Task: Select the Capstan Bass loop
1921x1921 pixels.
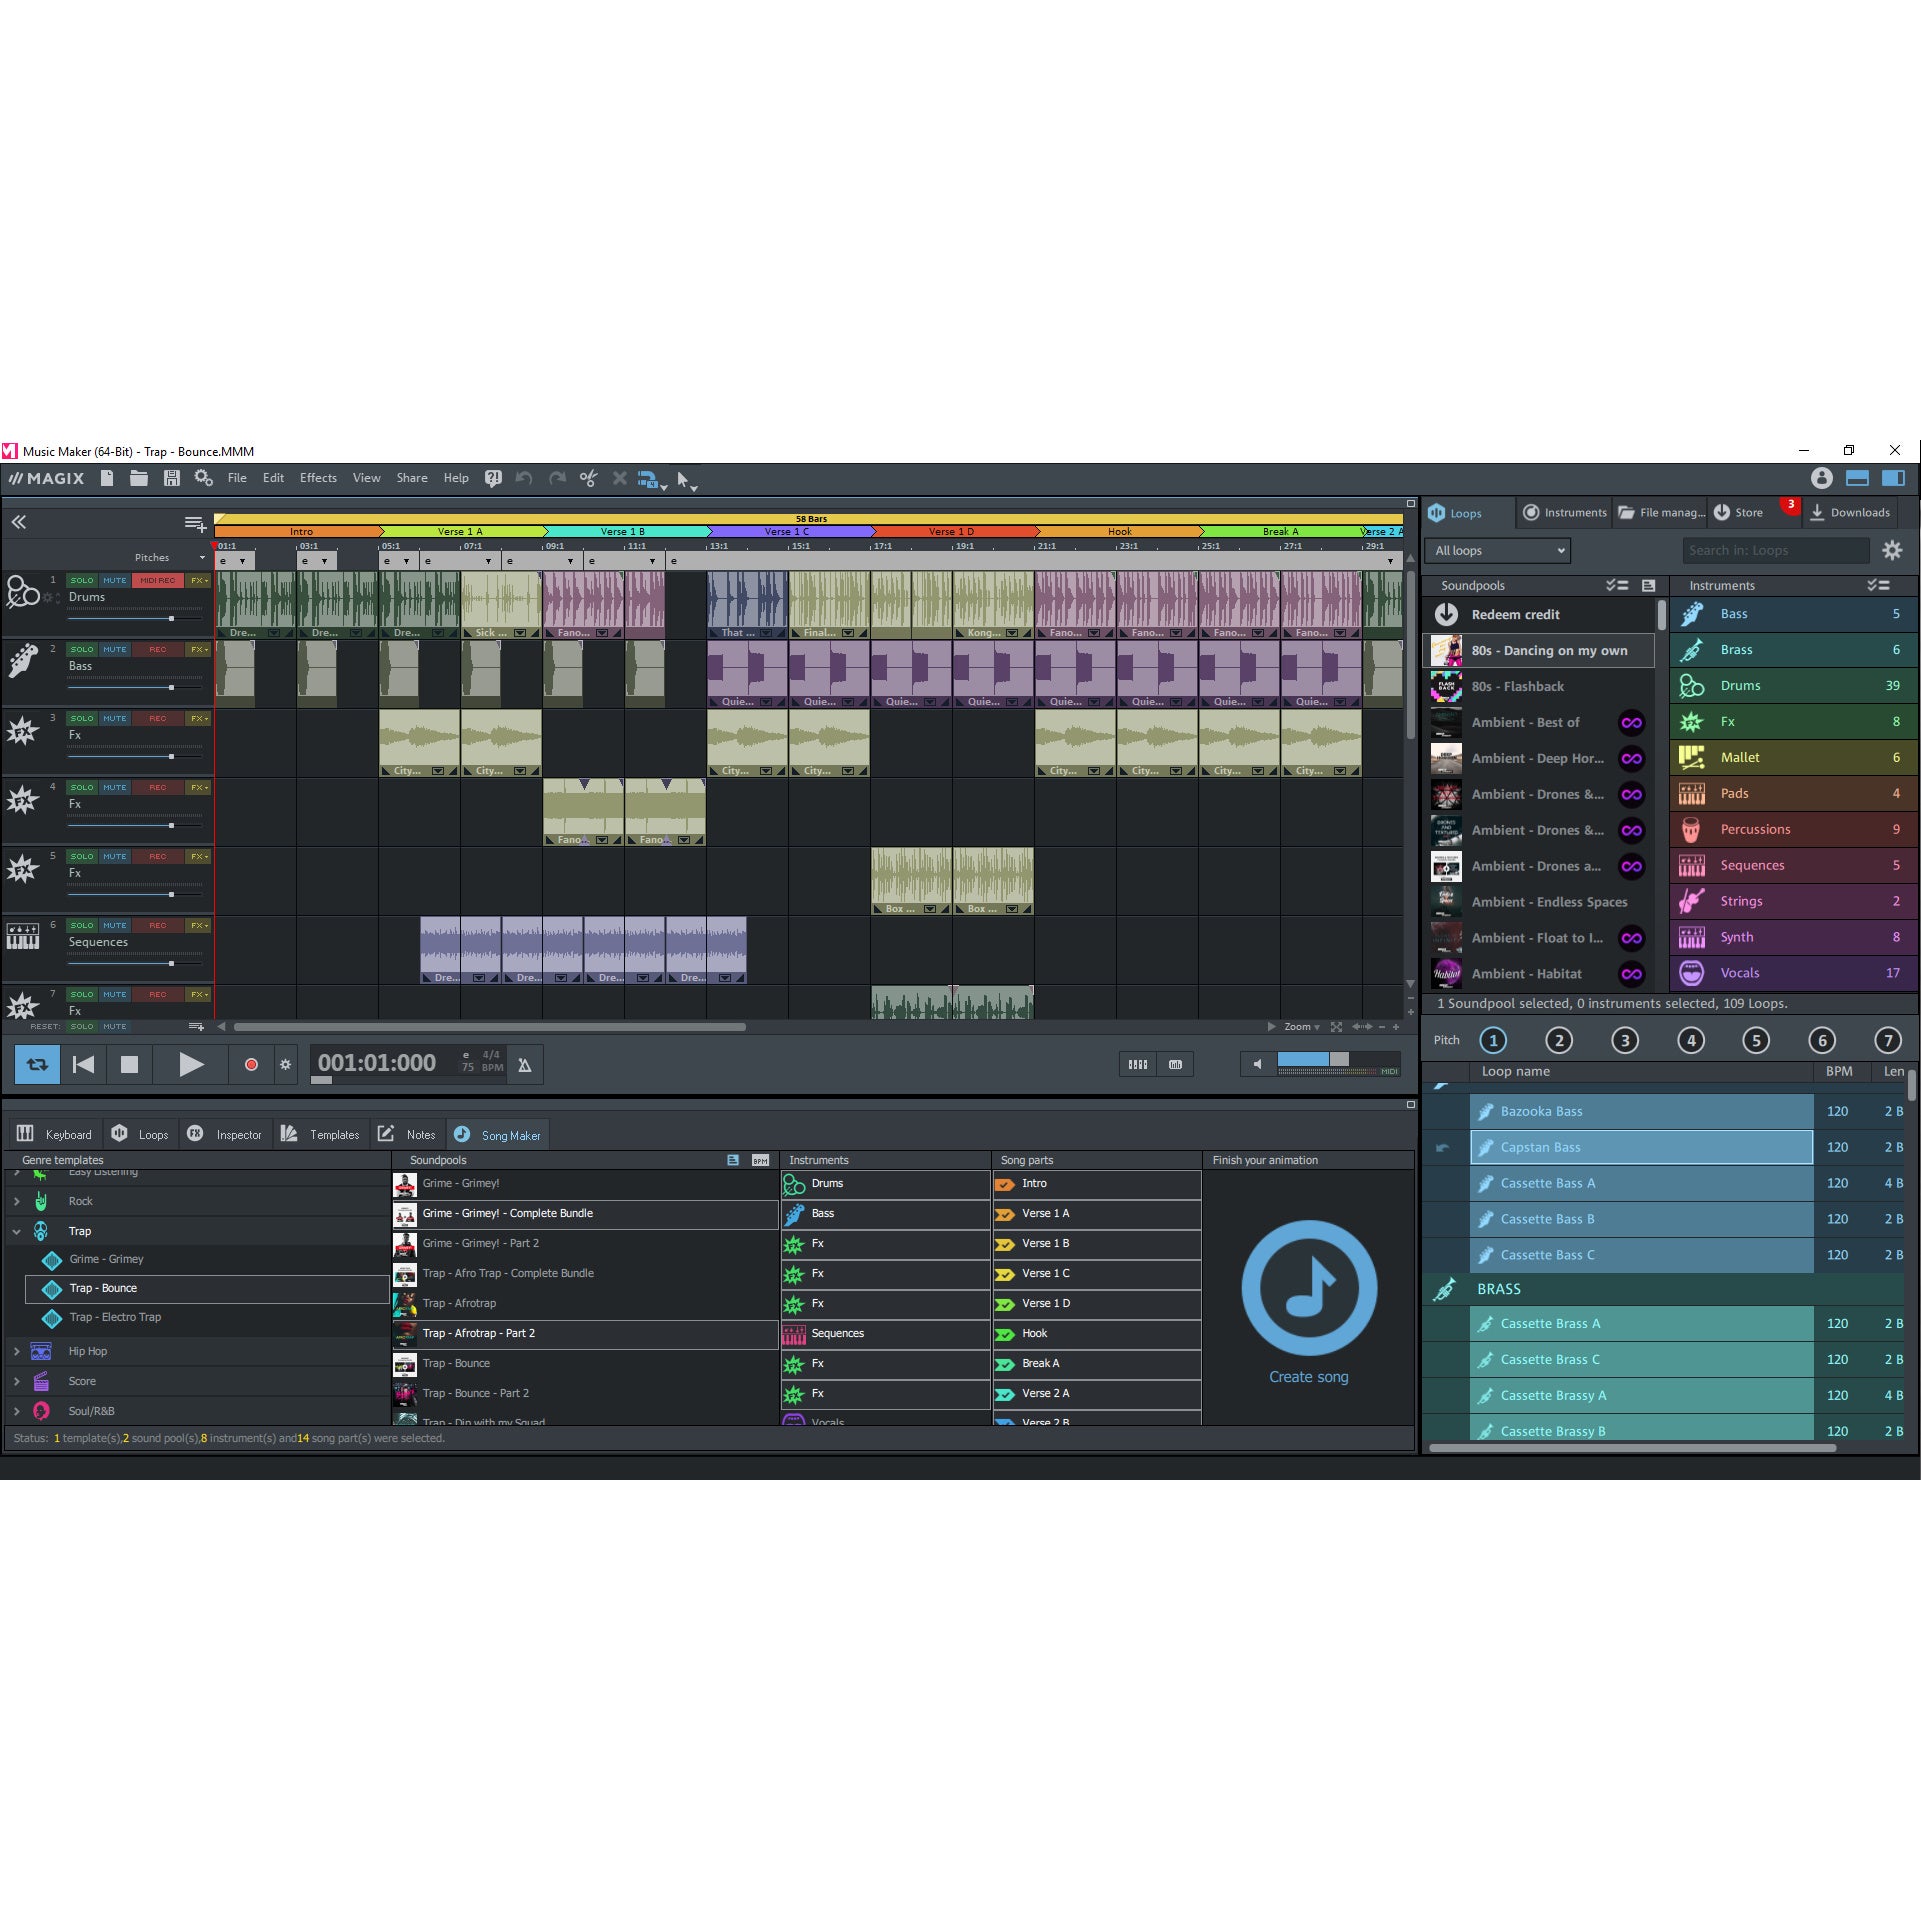Action: click(1641, 1148)
